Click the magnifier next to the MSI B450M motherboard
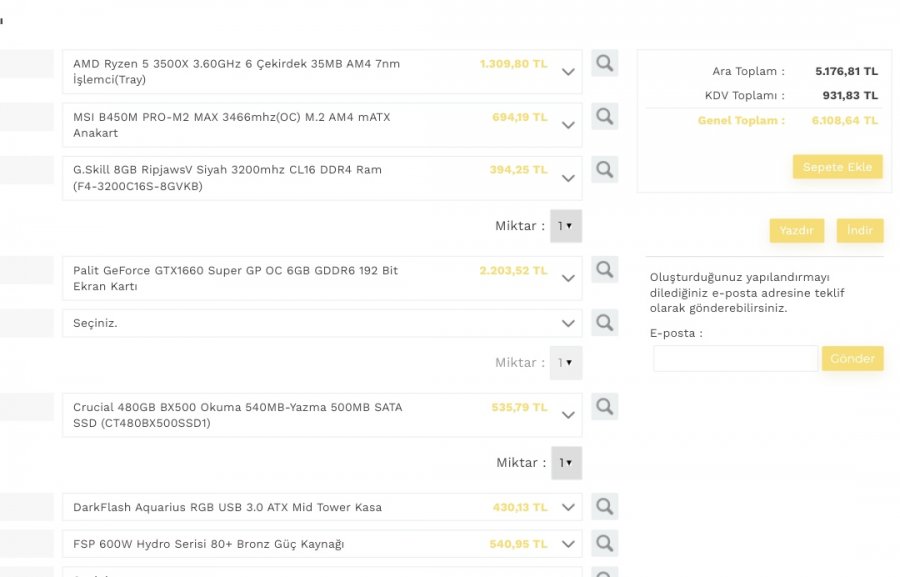The image size is (900, 577). tap(604, 116)
